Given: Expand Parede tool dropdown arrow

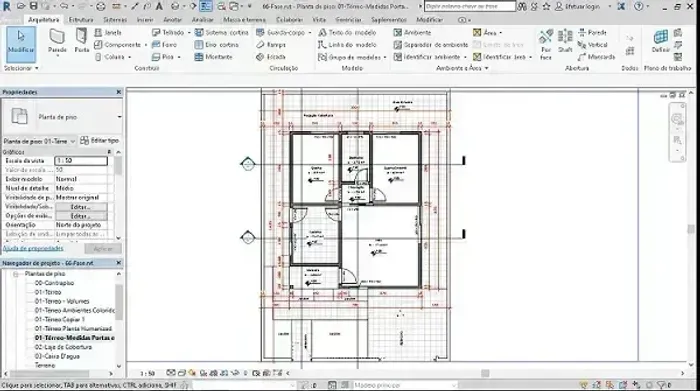Looking at the screenshot, I should coord(57,56).
